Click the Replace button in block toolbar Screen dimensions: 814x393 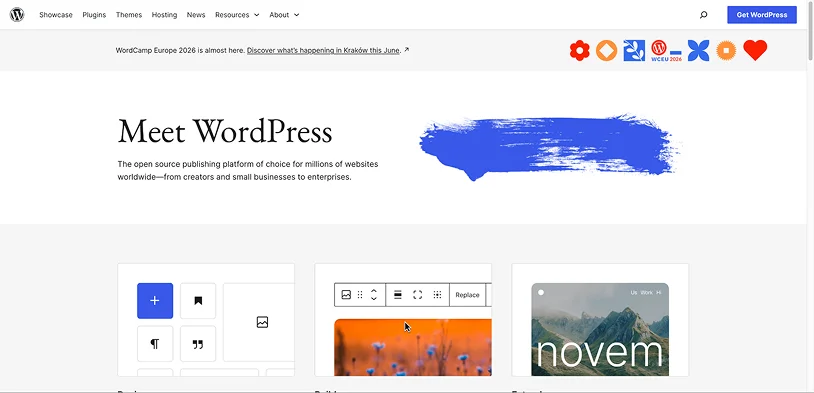[x=467, y=295]
